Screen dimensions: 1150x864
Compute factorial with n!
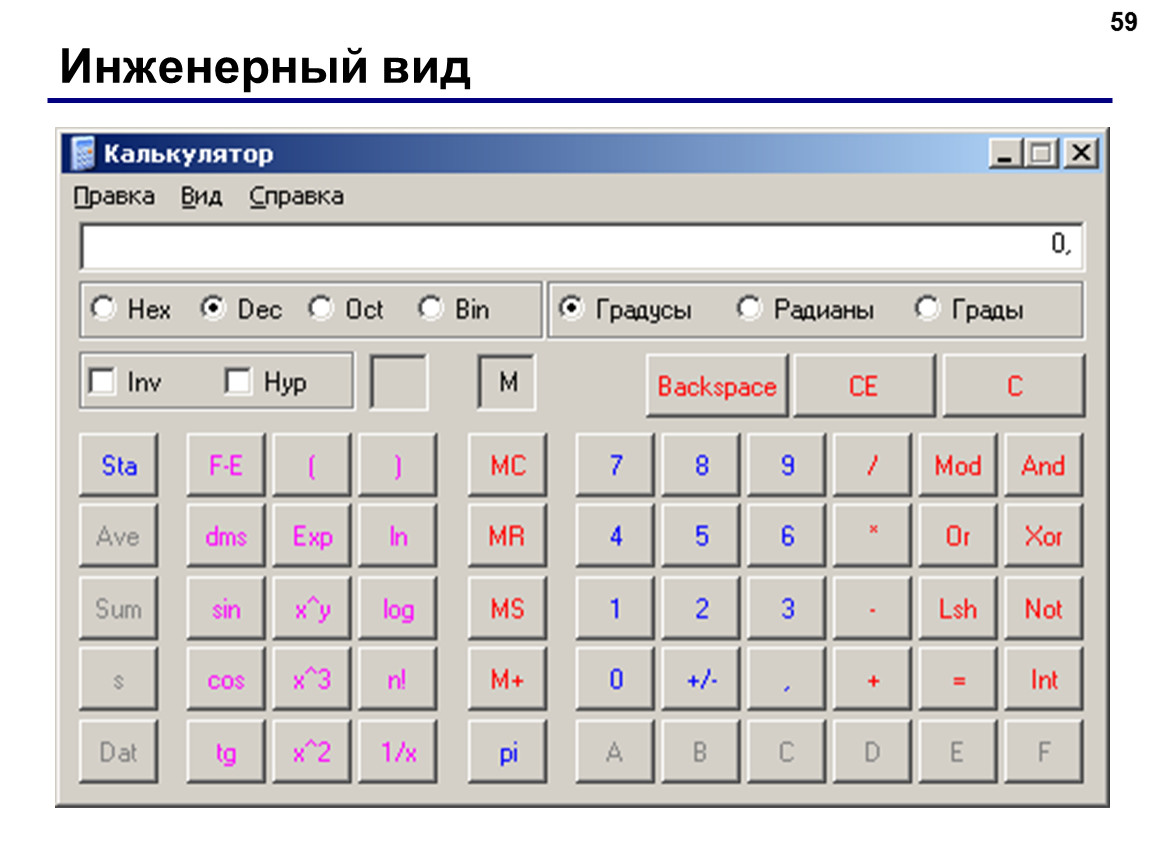(398, 679)
